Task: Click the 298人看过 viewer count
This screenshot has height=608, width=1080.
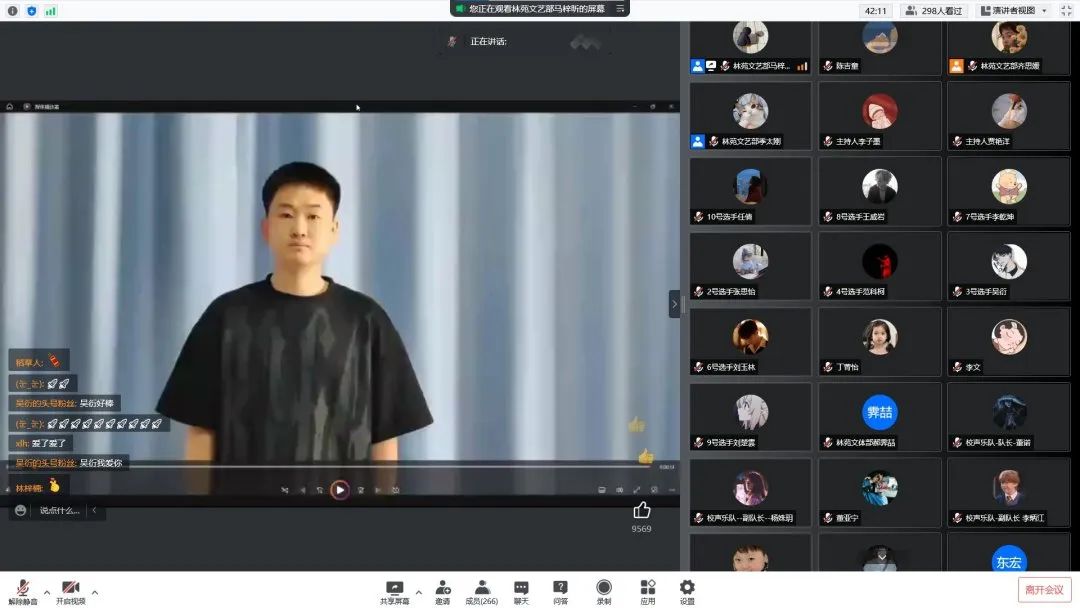Action: (934, 11)
